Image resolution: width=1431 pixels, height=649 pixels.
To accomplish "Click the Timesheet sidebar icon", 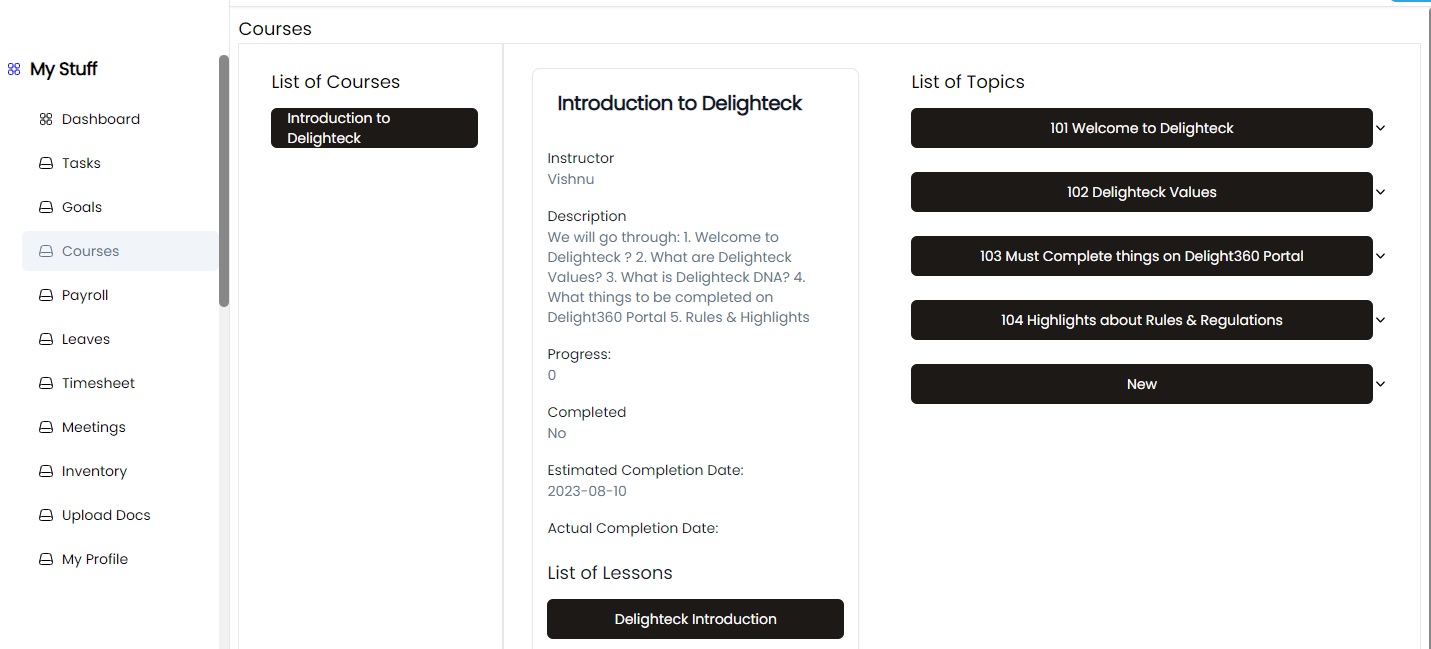I will (x=45, y=383).
